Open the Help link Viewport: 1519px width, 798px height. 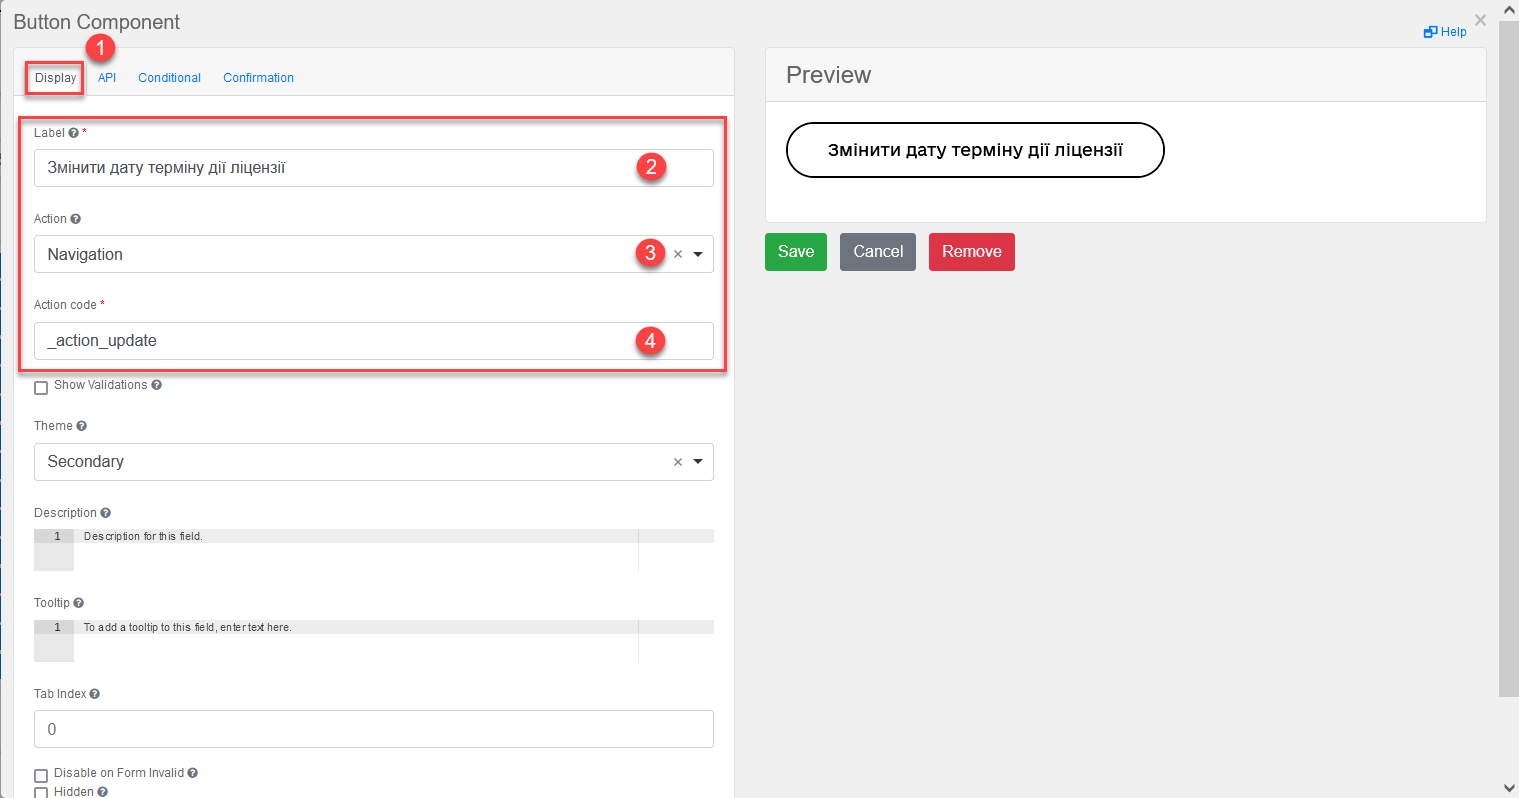point(1445,32)
